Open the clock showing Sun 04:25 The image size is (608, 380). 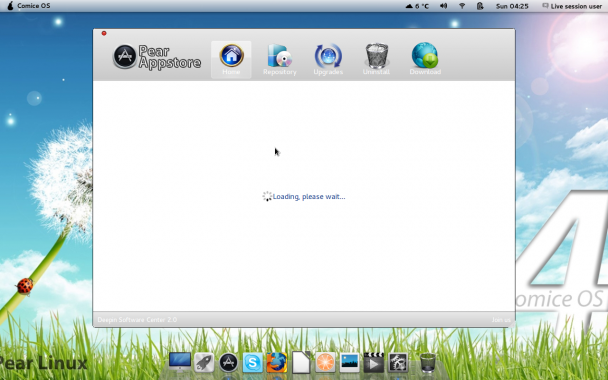pos(512,6)
